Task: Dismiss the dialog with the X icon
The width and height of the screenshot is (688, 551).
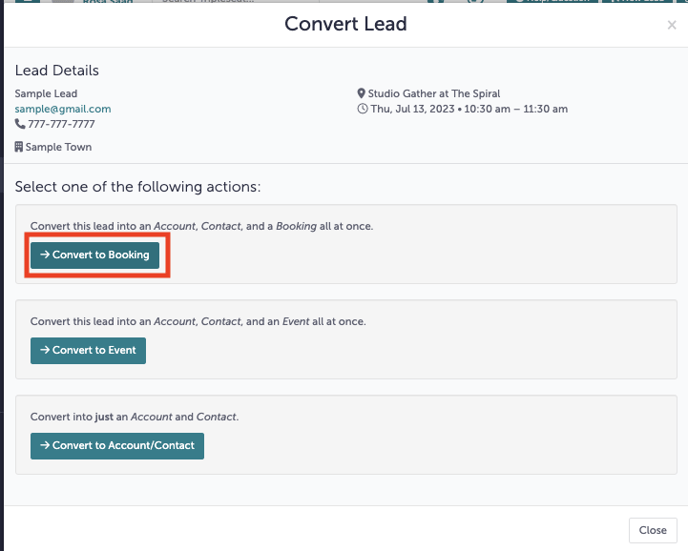Action: tap(672, 25)
